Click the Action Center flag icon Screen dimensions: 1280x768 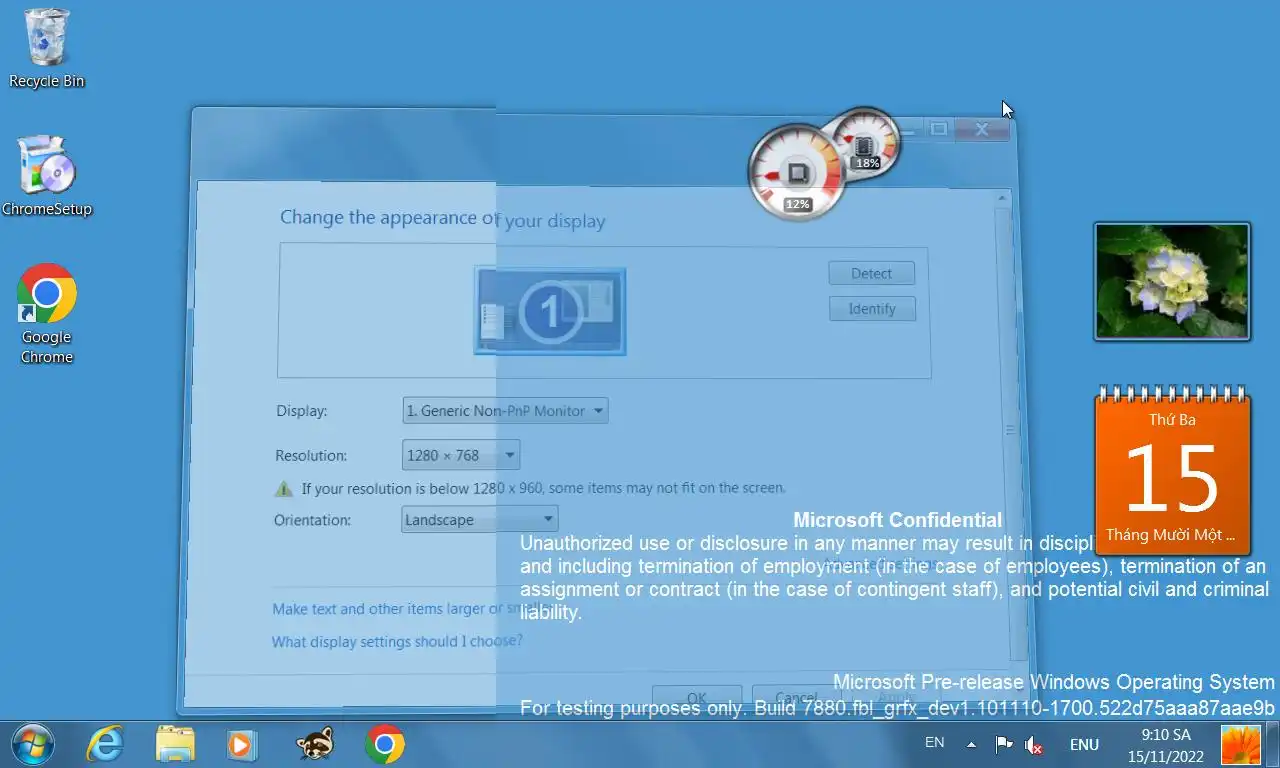tap(1003, 745)
